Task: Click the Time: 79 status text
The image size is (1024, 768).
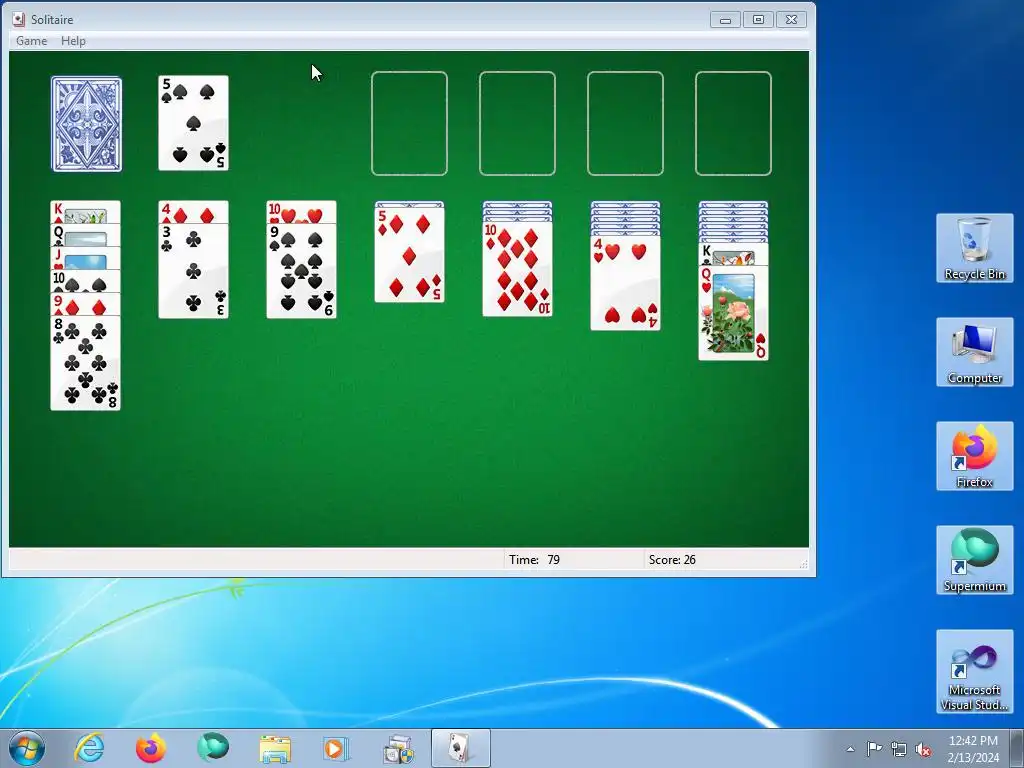Action: (x=534, y=560)
